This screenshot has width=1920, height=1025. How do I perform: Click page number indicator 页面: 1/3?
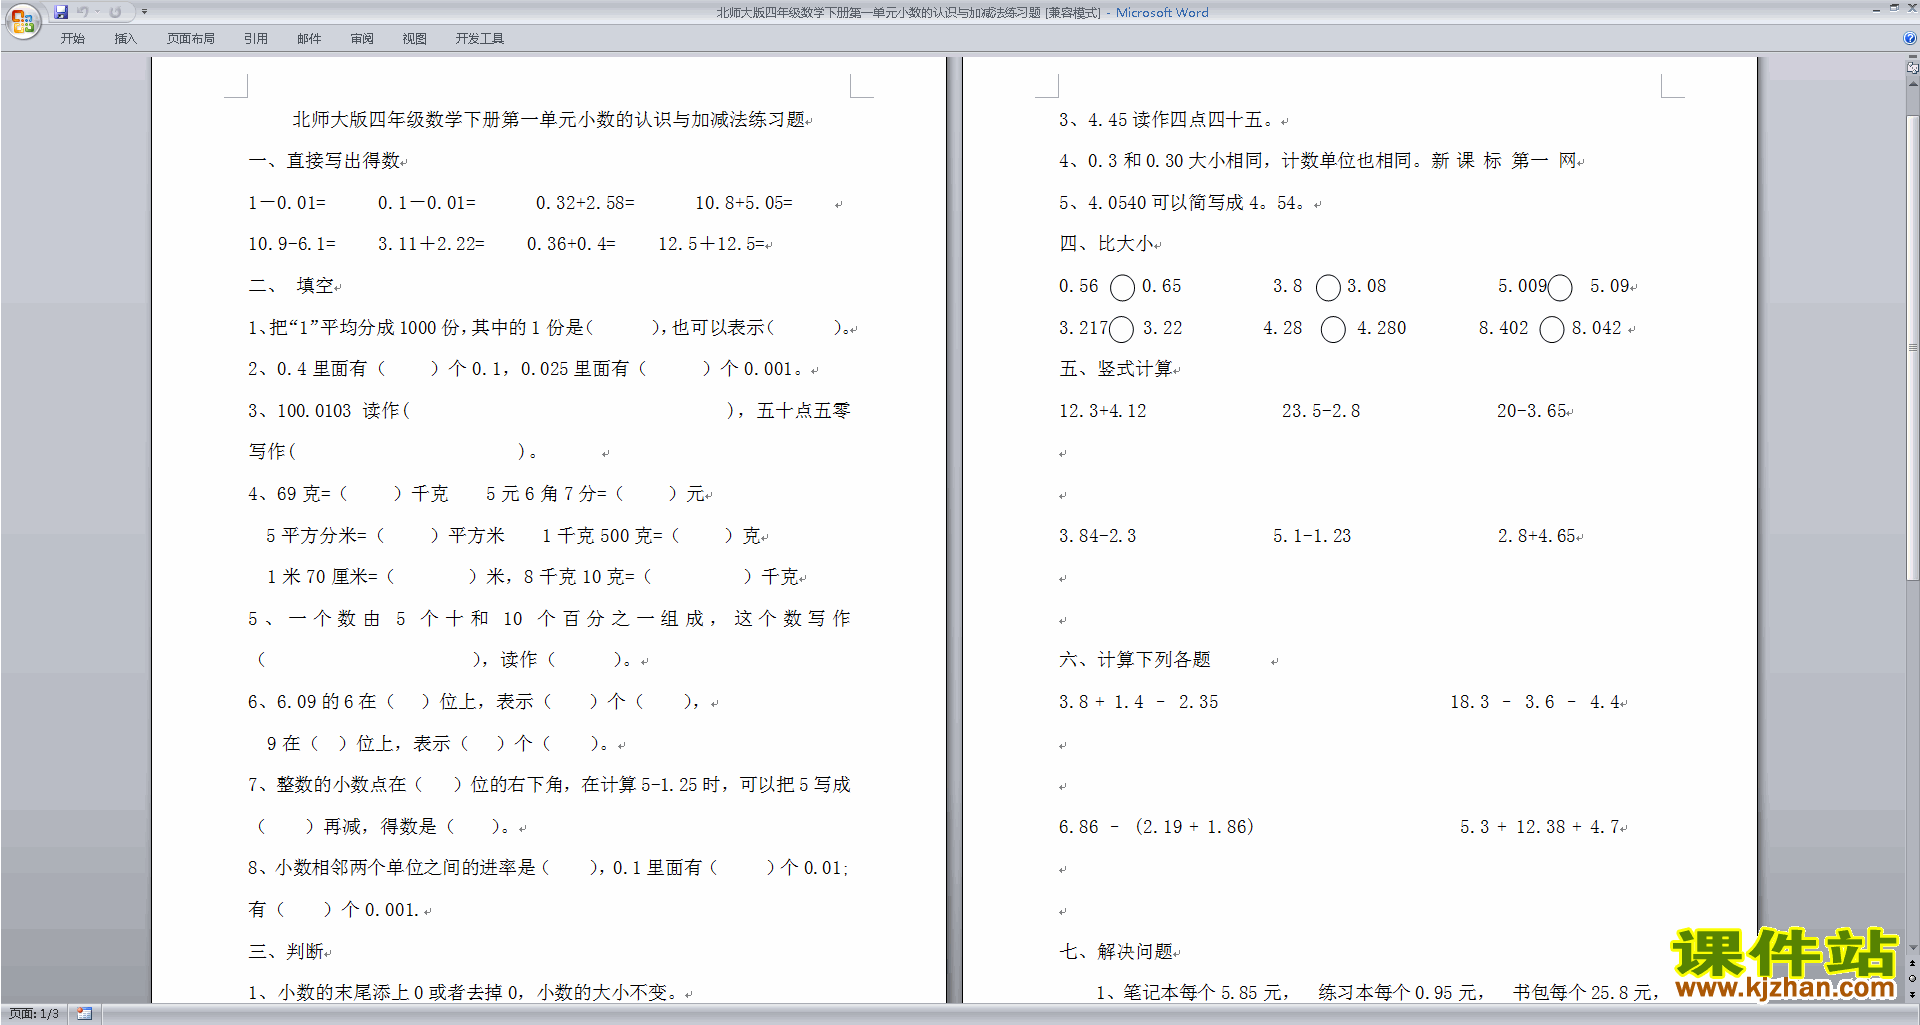34,1014
